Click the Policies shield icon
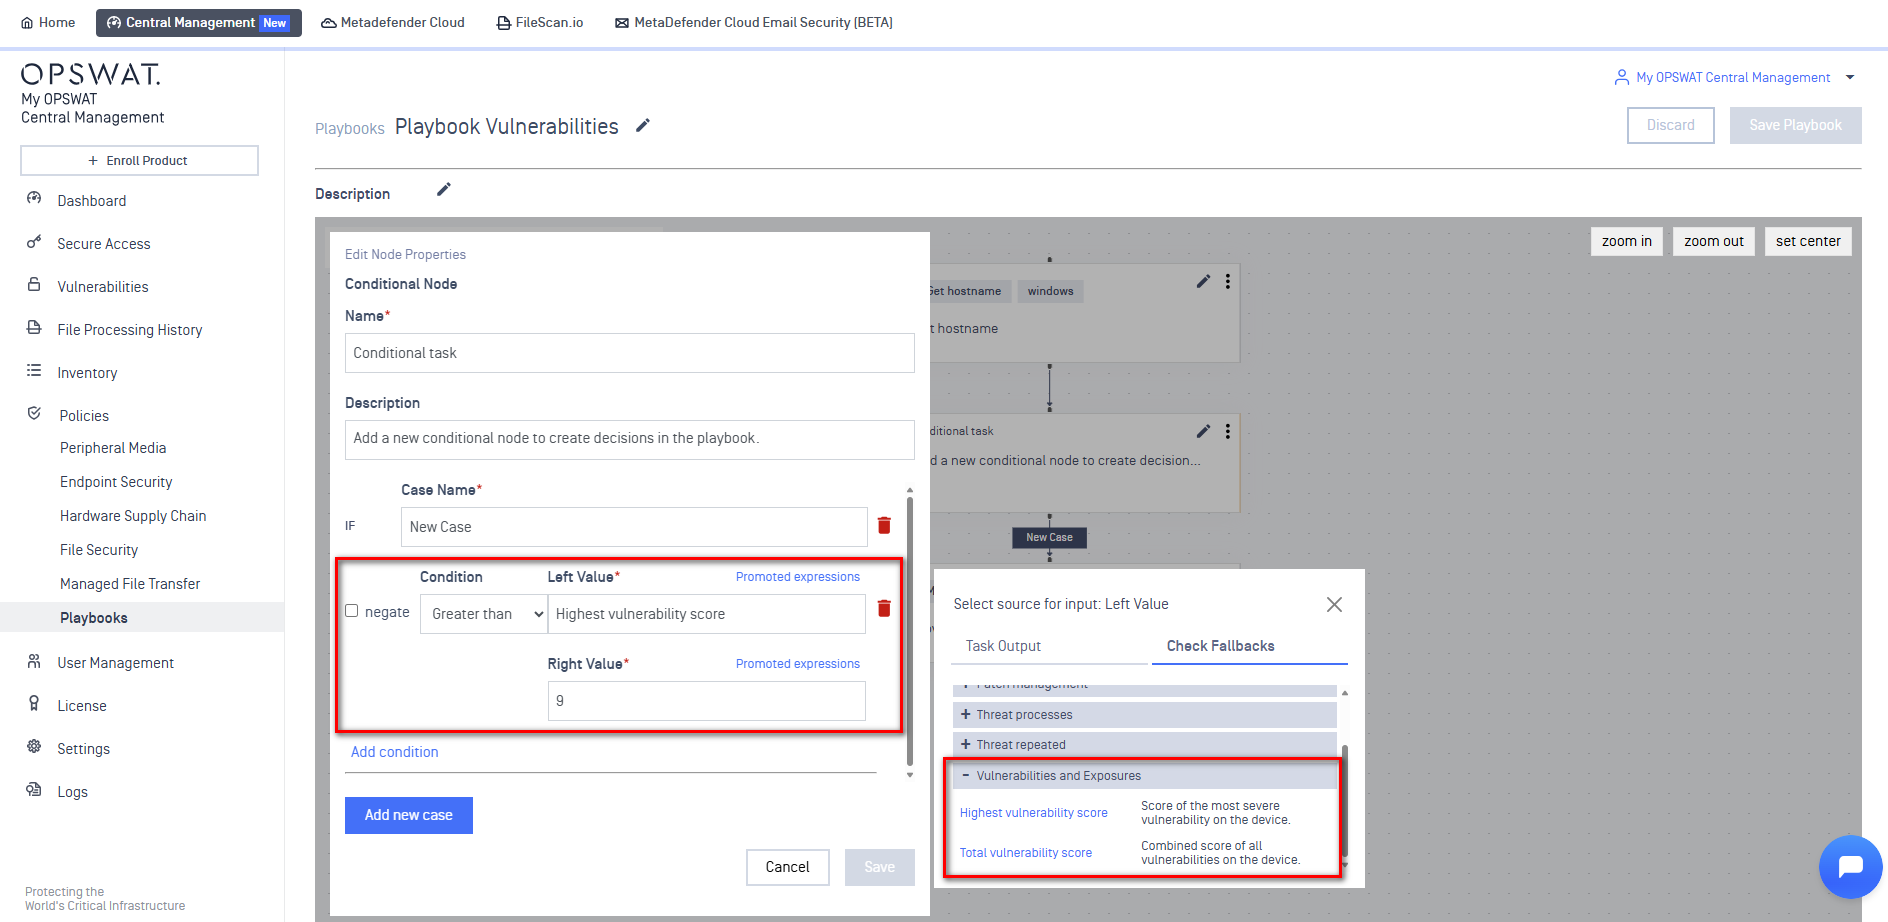This screenshot has height=922, width=1888. 34,413
